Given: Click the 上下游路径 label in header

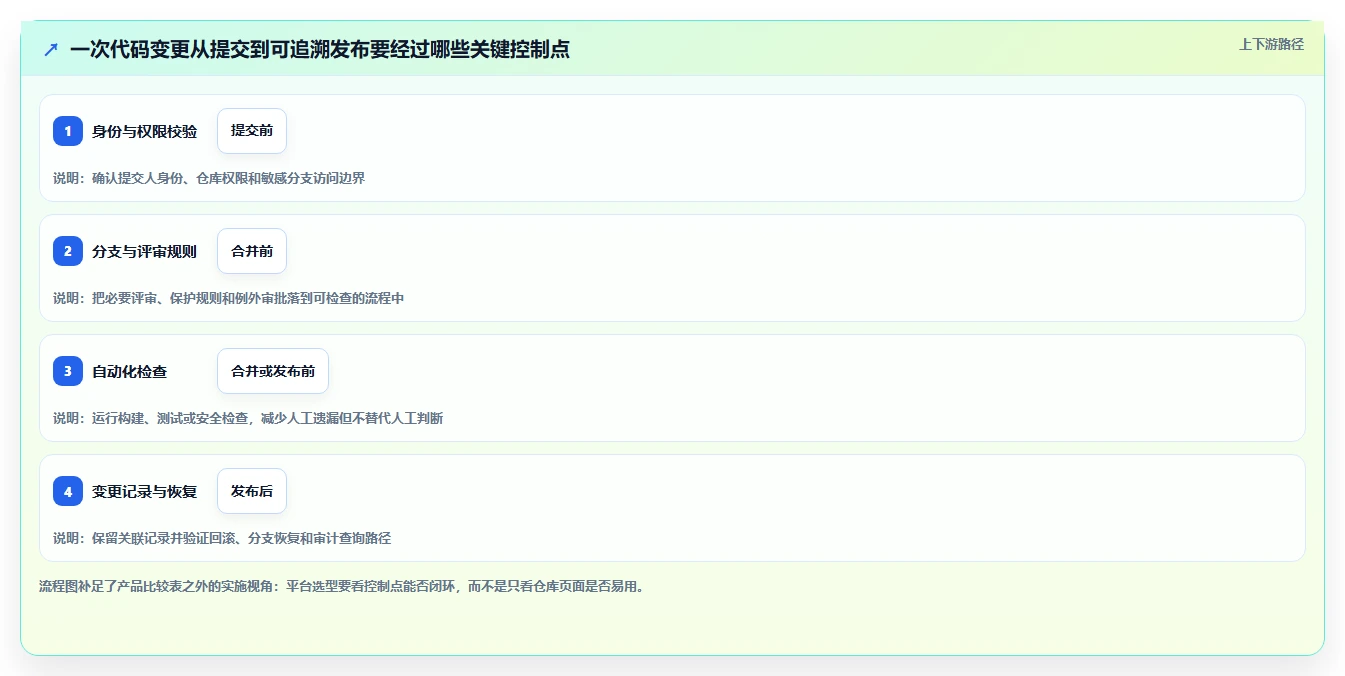Looking at the screenshot, I should pyautogui.click(x=1271, y=44).
